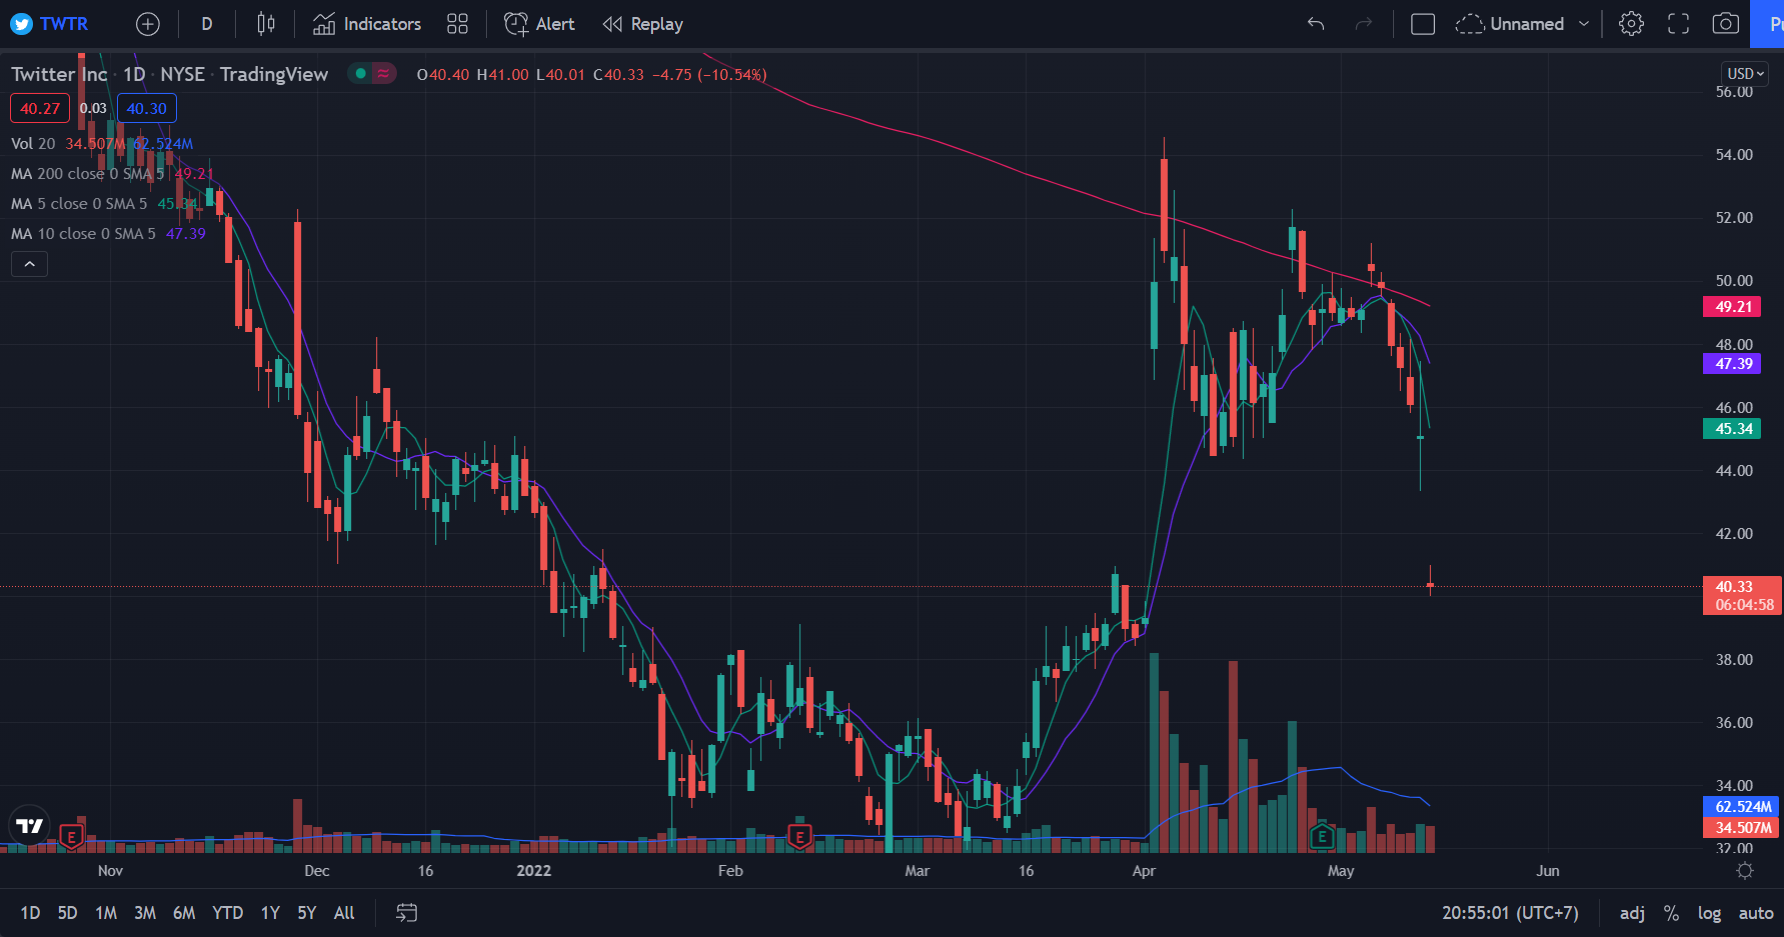1784x937 pixels.
Task: Open the layout setup square icon
Action: coord(1423,24)
